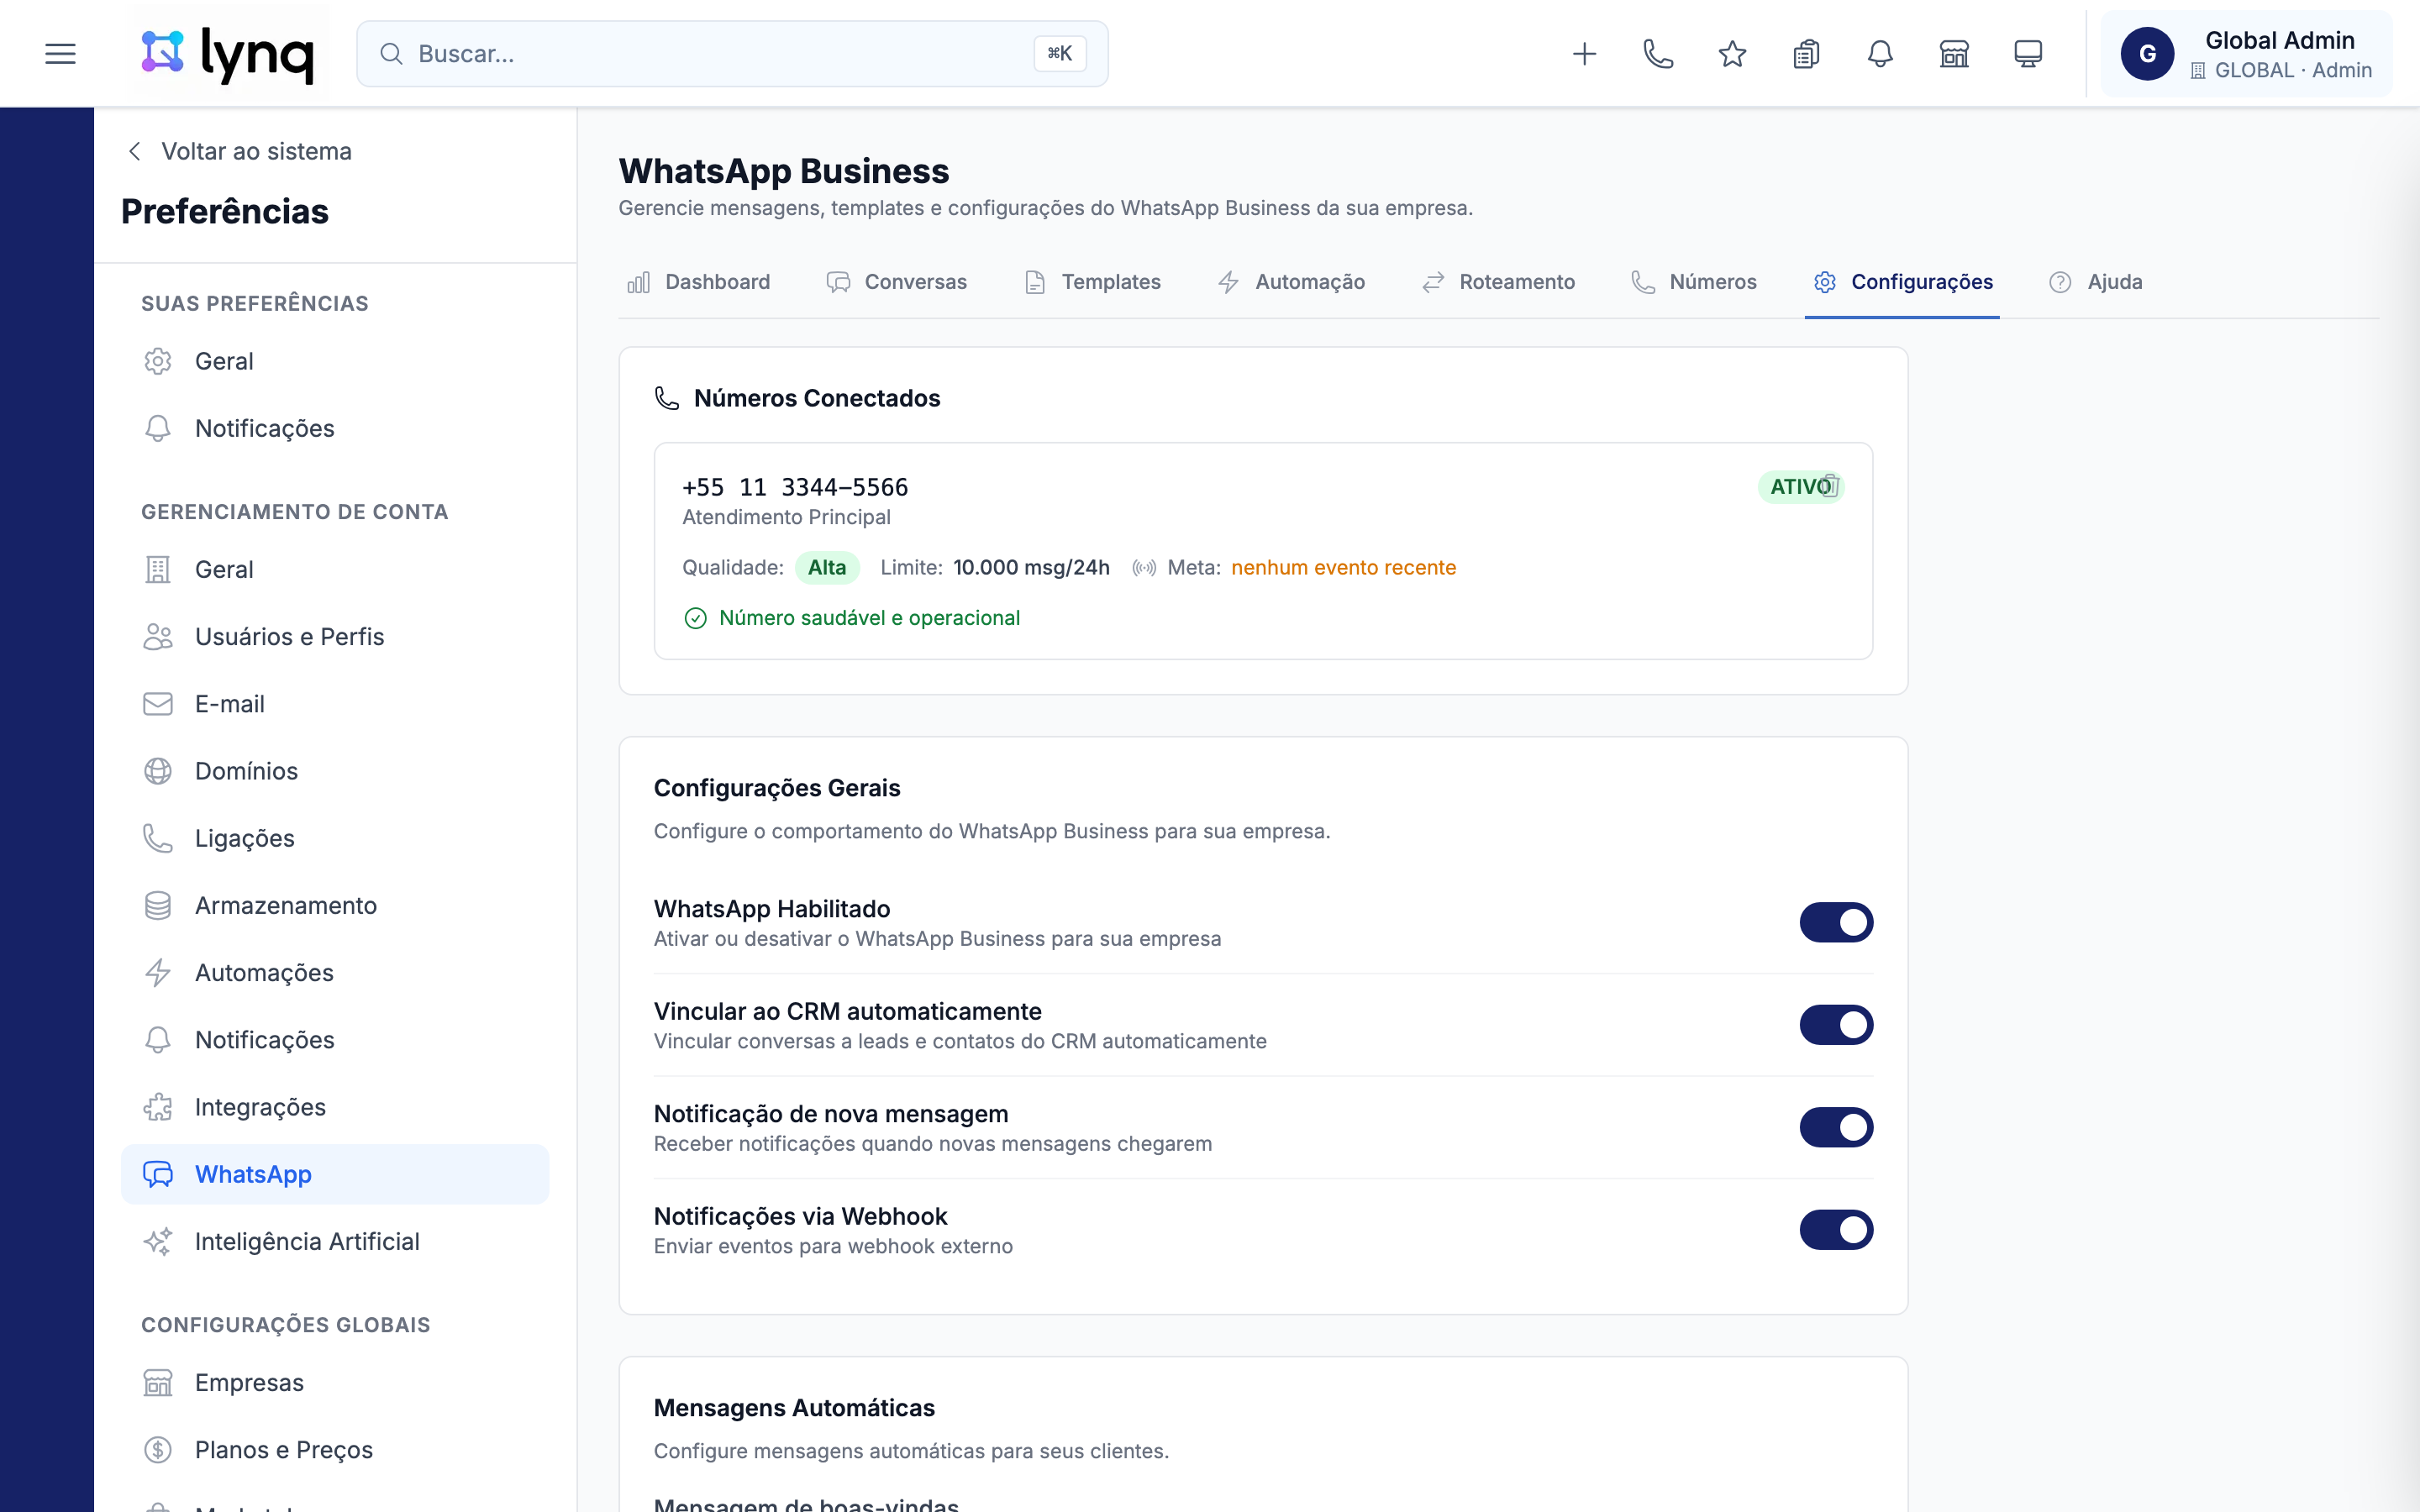Select the Configurações tab

click(x=1903, y=282)
